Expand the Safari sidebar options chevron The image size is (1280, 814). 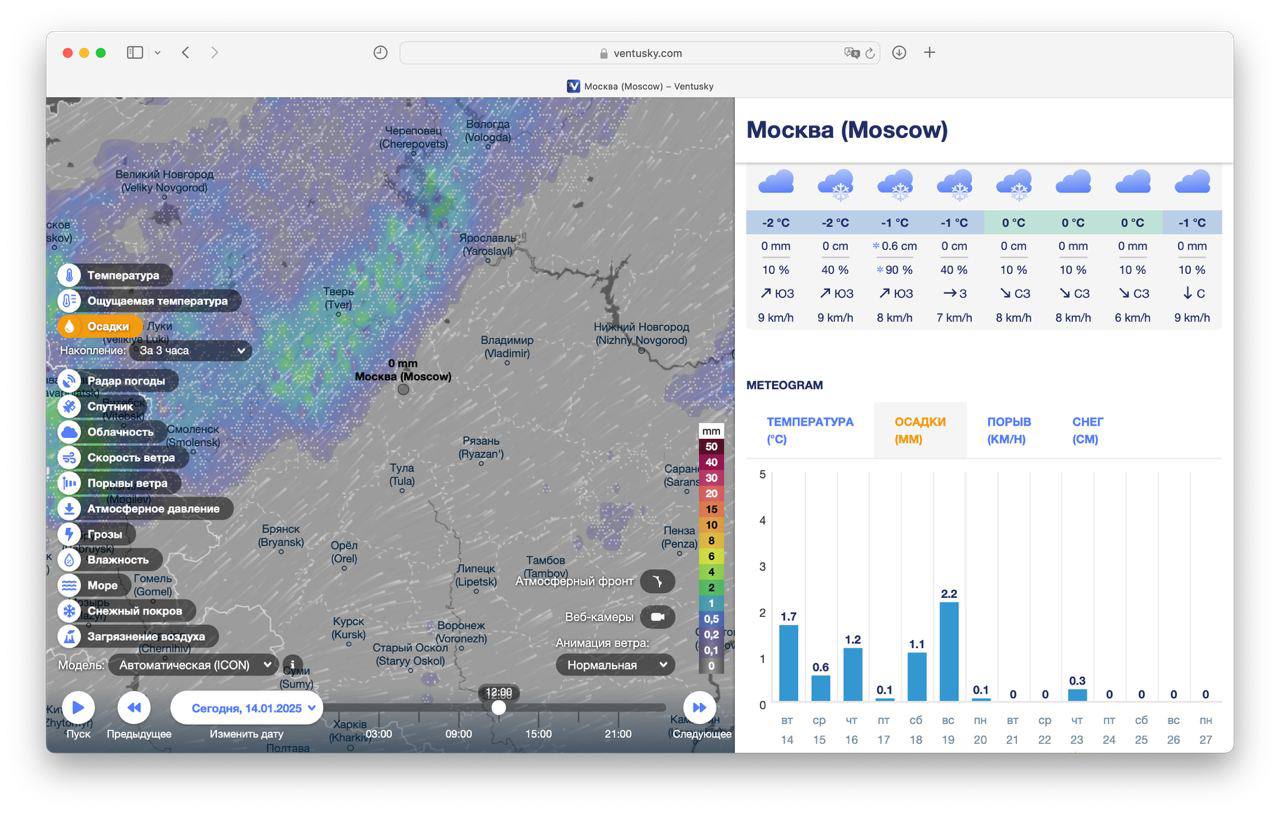point(157,53)
